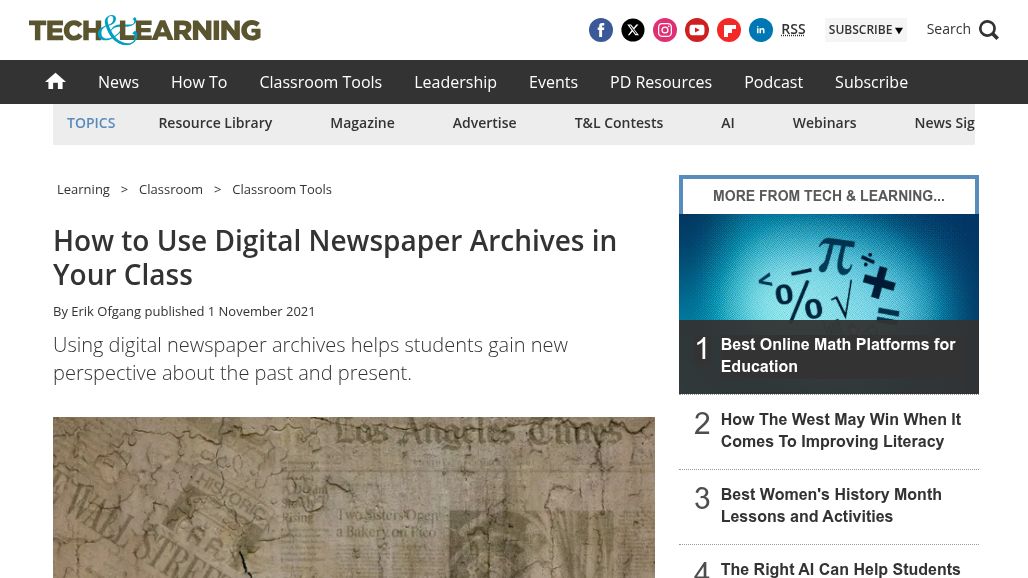Open the RSS feed link
Screen dimensions: 1028x578
tap(793, 29)
